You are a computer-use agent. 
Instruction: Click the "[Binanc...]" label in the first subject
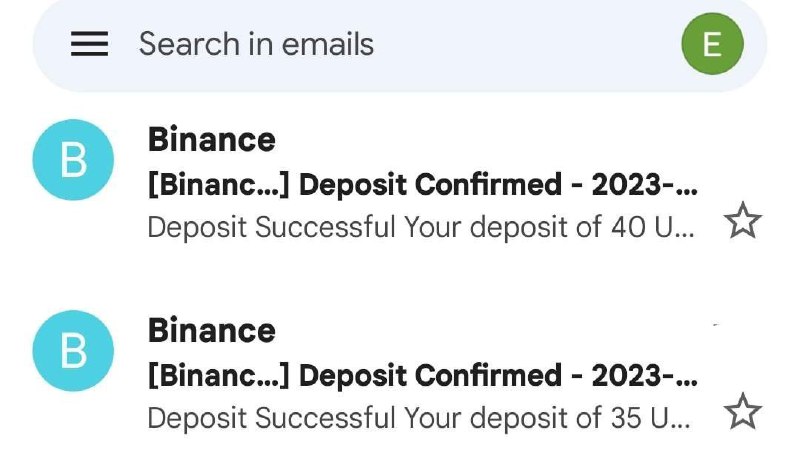(218, 185)
